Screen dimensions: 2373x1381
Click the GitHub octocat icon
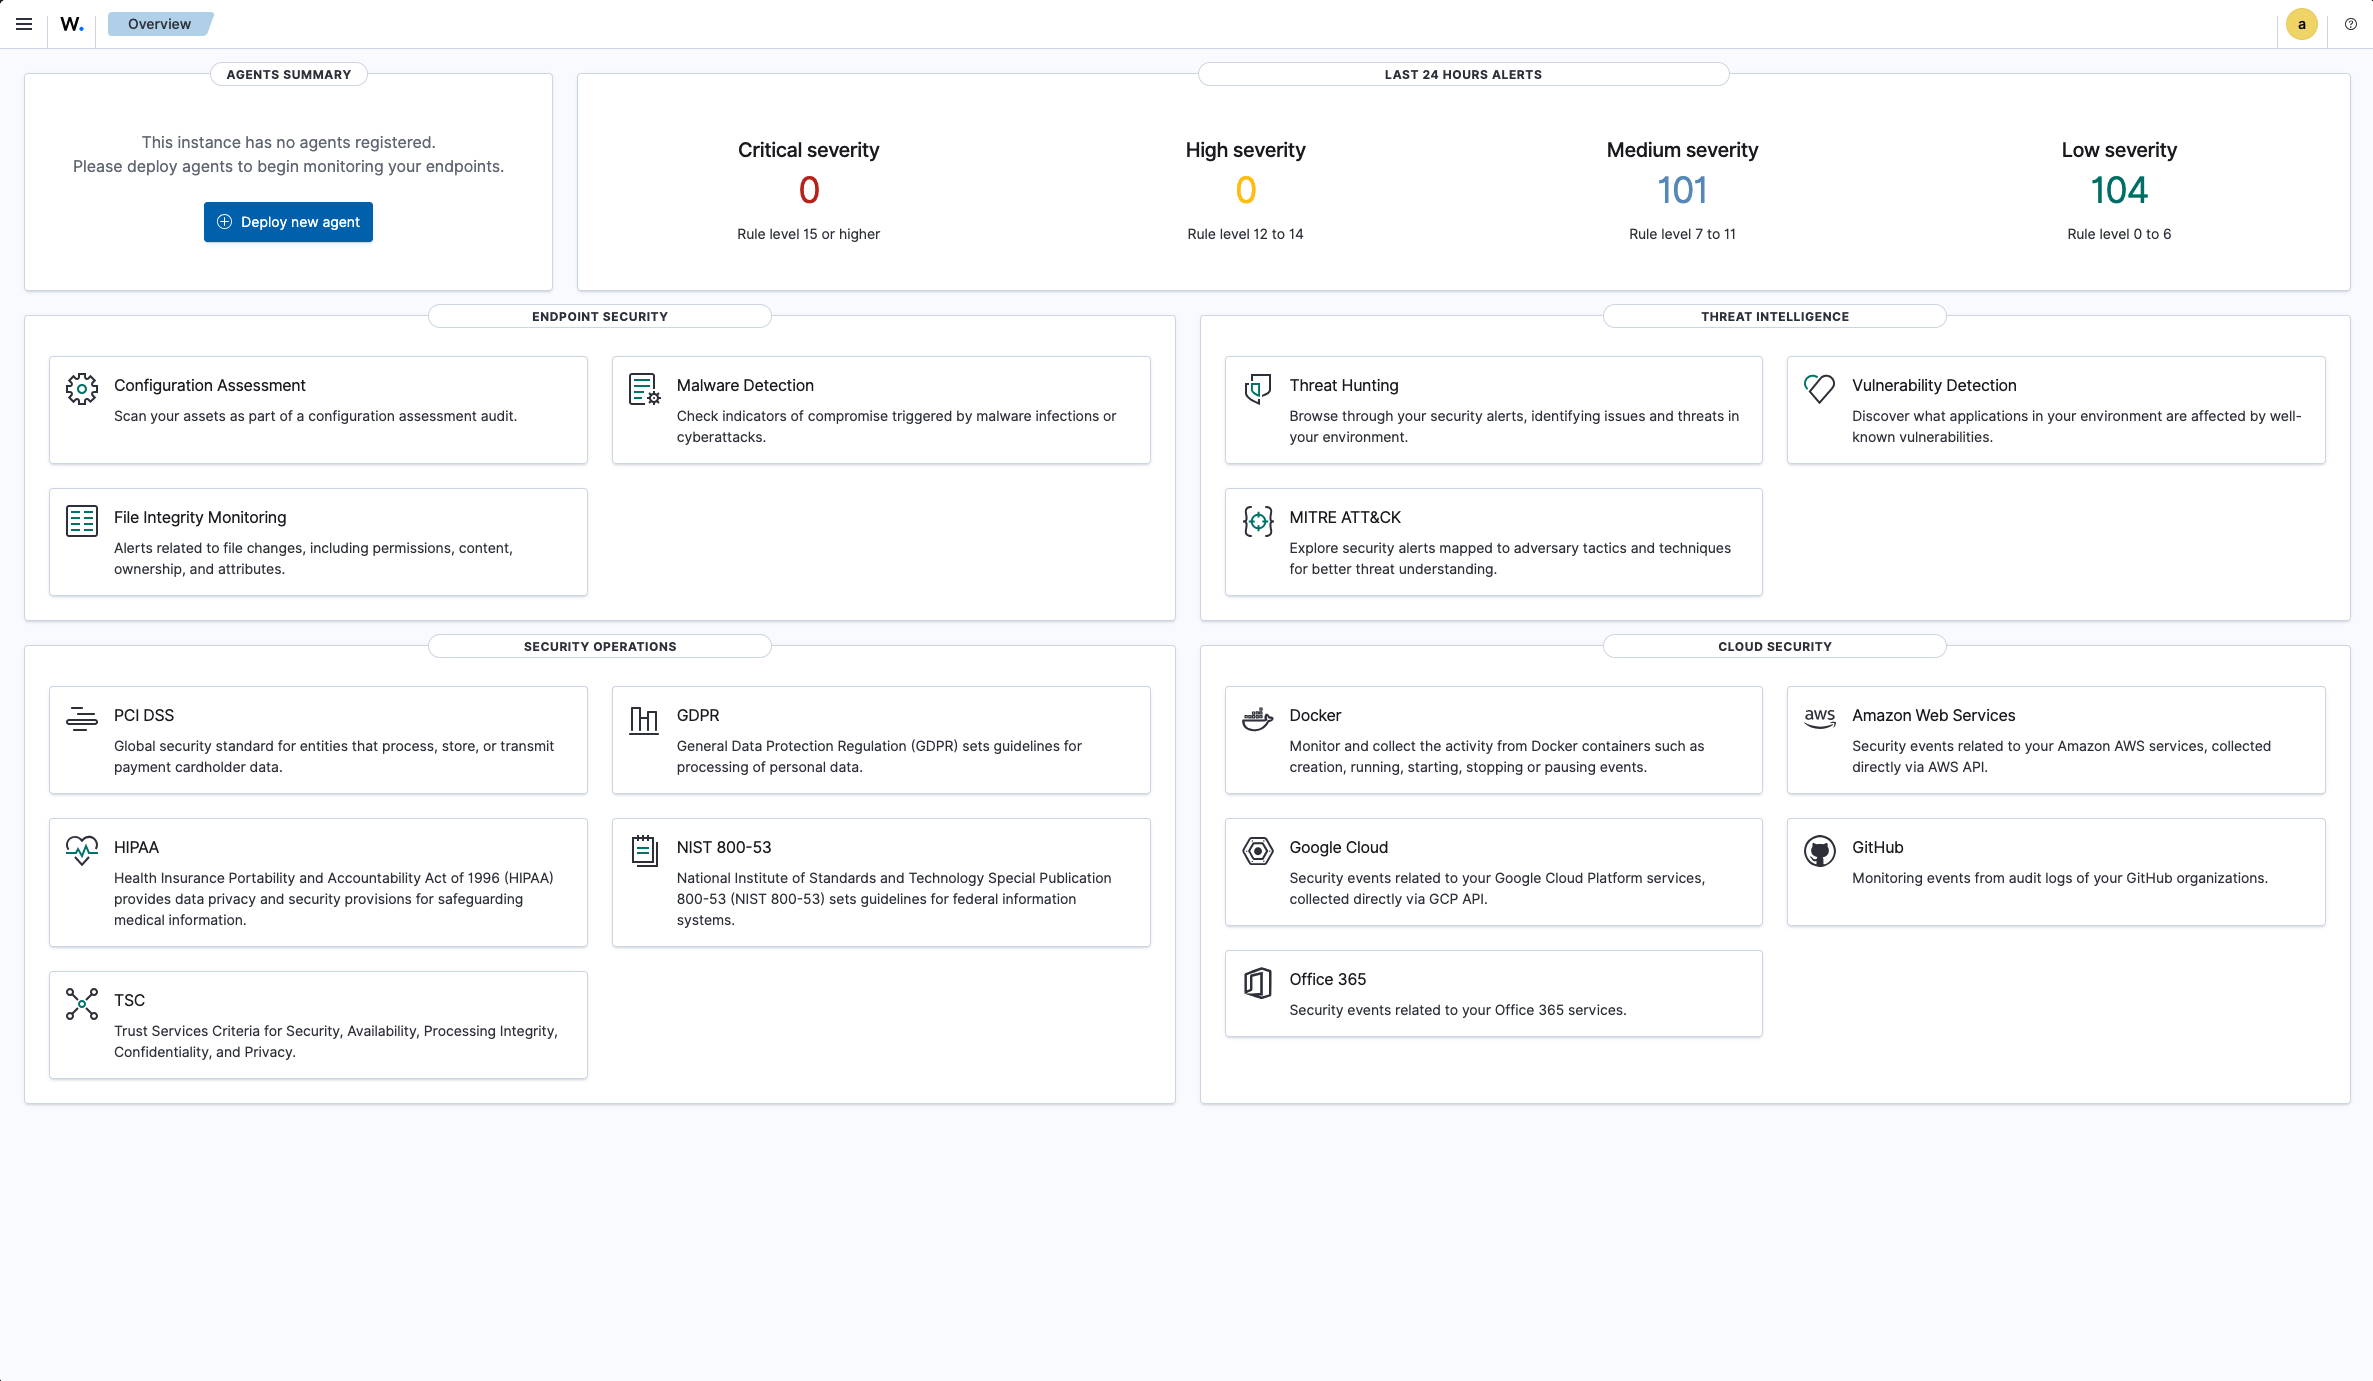tap(1819, 850)
